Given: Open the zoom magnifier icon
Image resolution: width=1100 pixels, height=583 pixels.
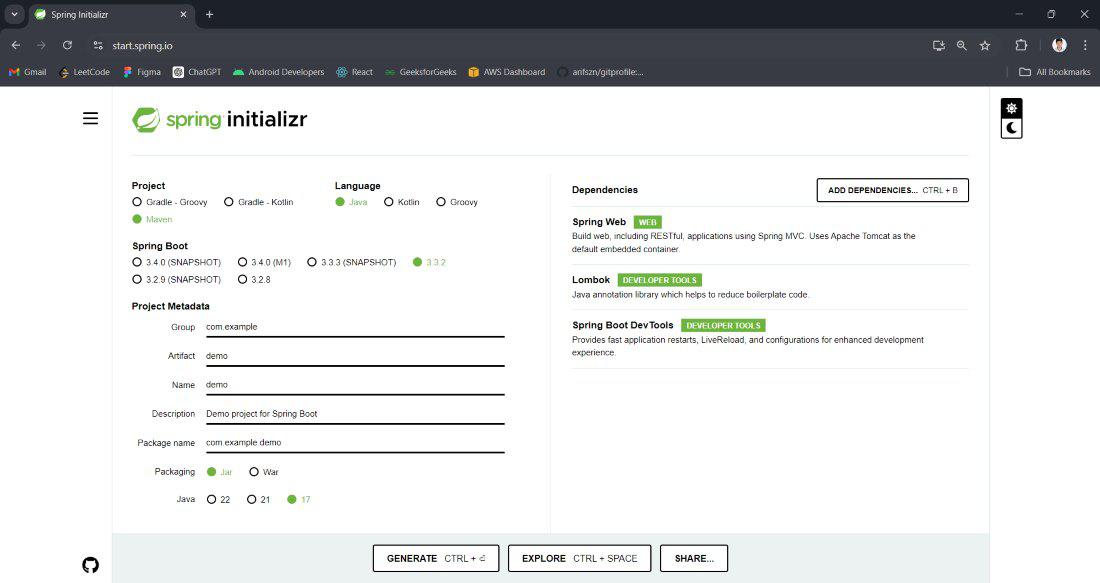Looking at the screenshot, I should point(962,46).
